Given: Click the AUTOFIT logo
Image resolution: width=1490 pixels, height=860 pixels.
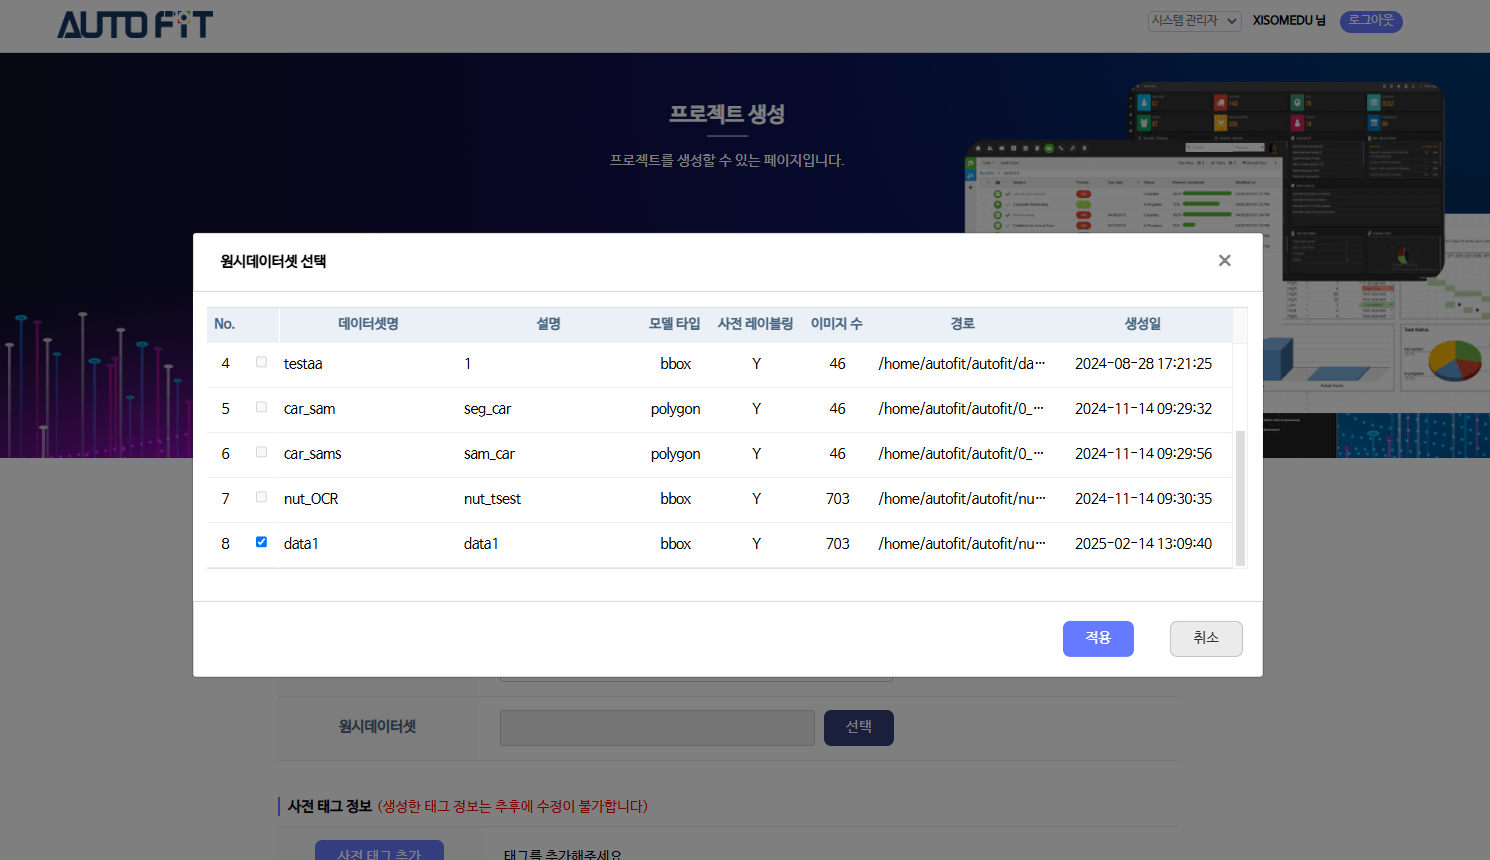Looking at the screenshot, I should click(x=135, y=25).
